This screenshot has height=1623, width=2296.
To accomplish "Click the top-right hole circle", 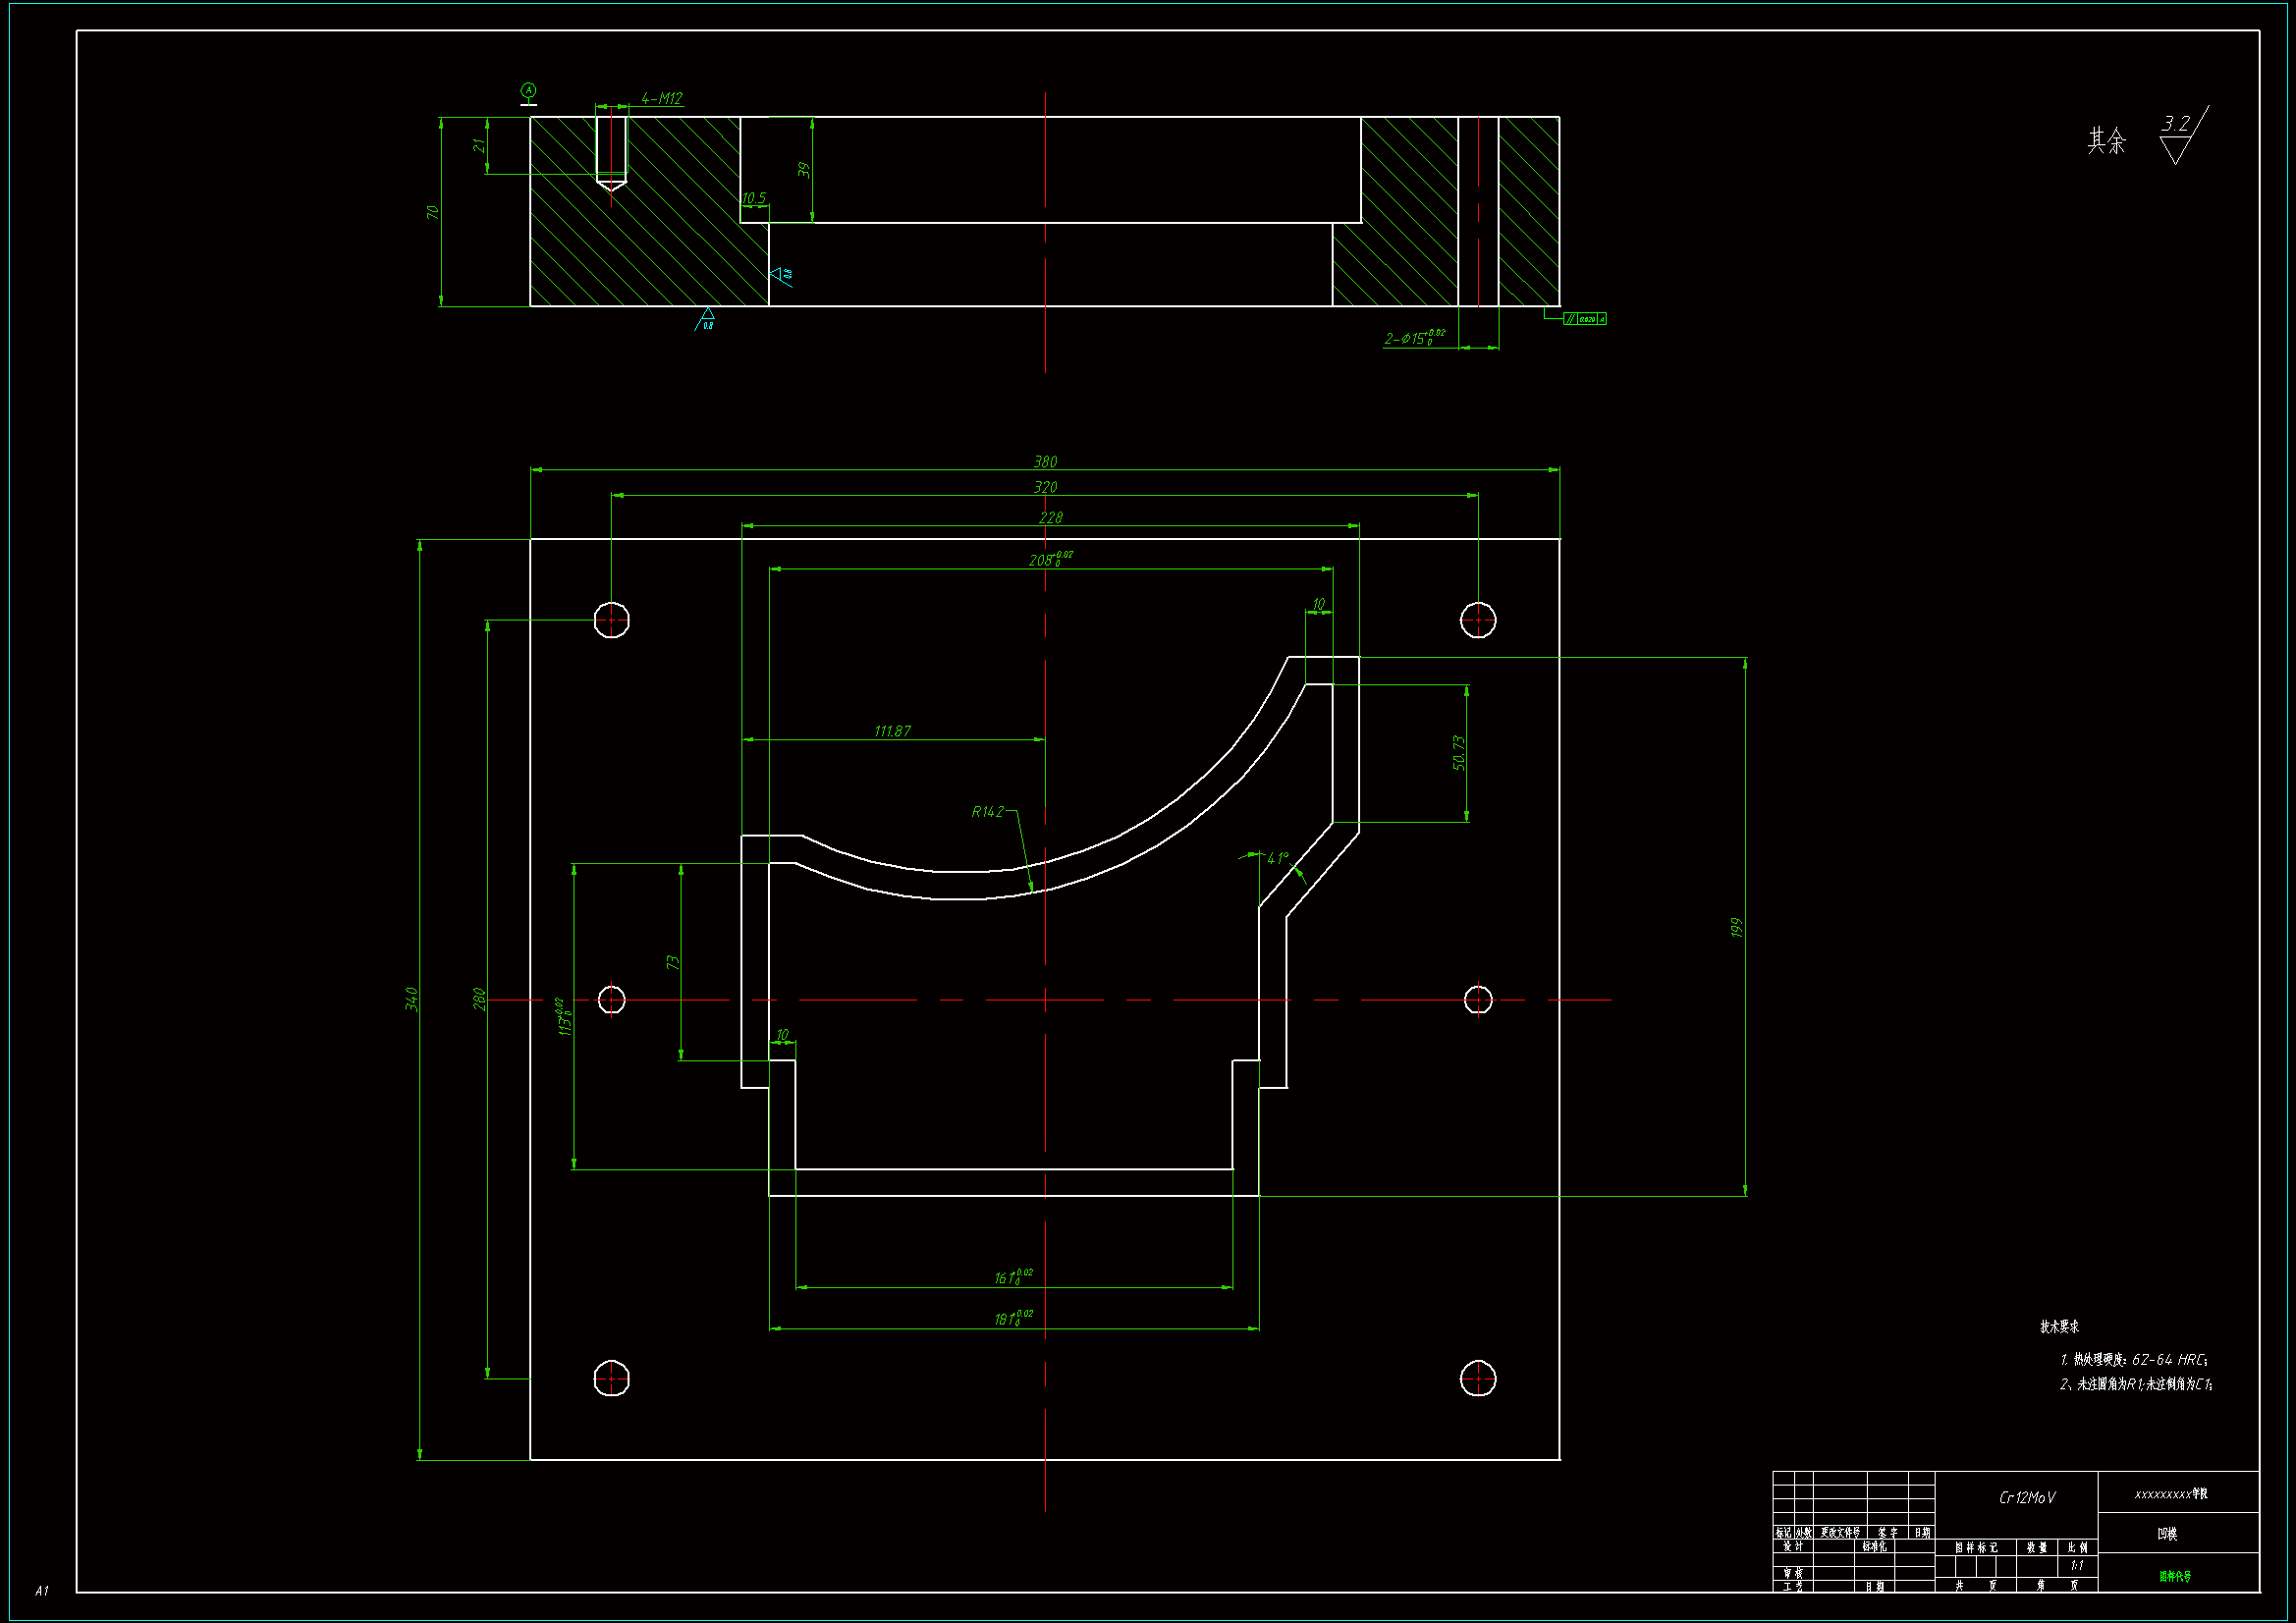I will (x=1478, y=620).
